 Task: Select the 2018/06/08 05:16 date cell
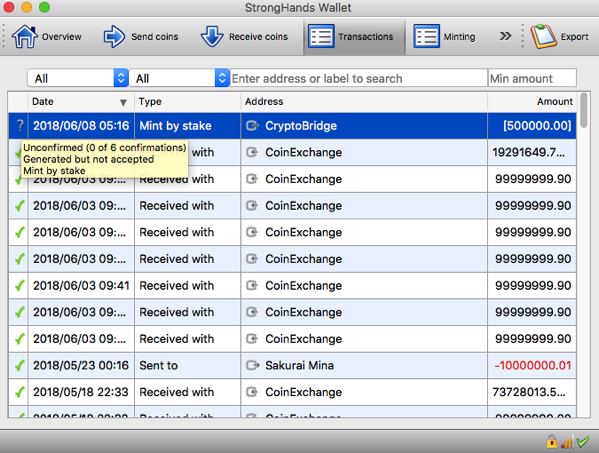(x=81, y=126)
